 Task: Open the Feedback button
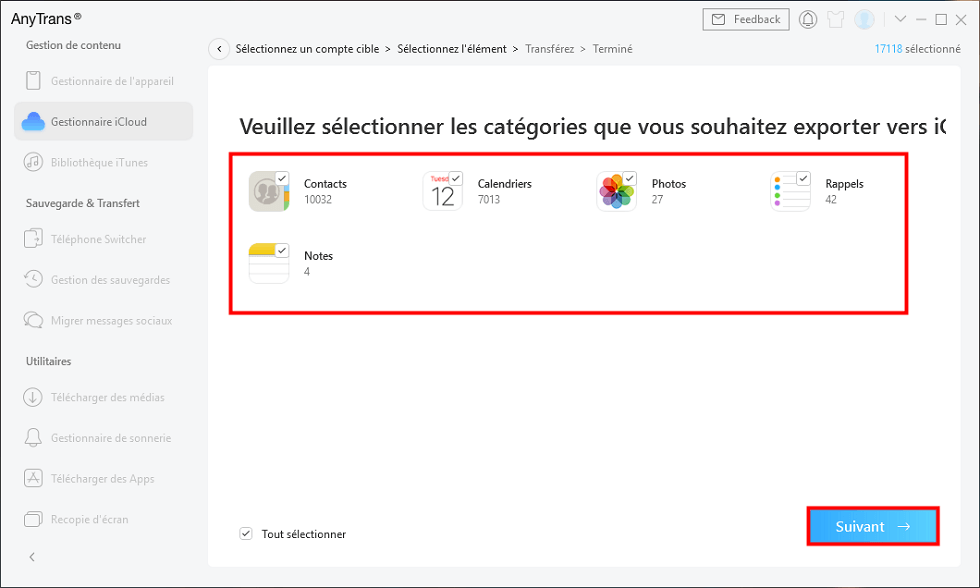[x=746, y=19]
